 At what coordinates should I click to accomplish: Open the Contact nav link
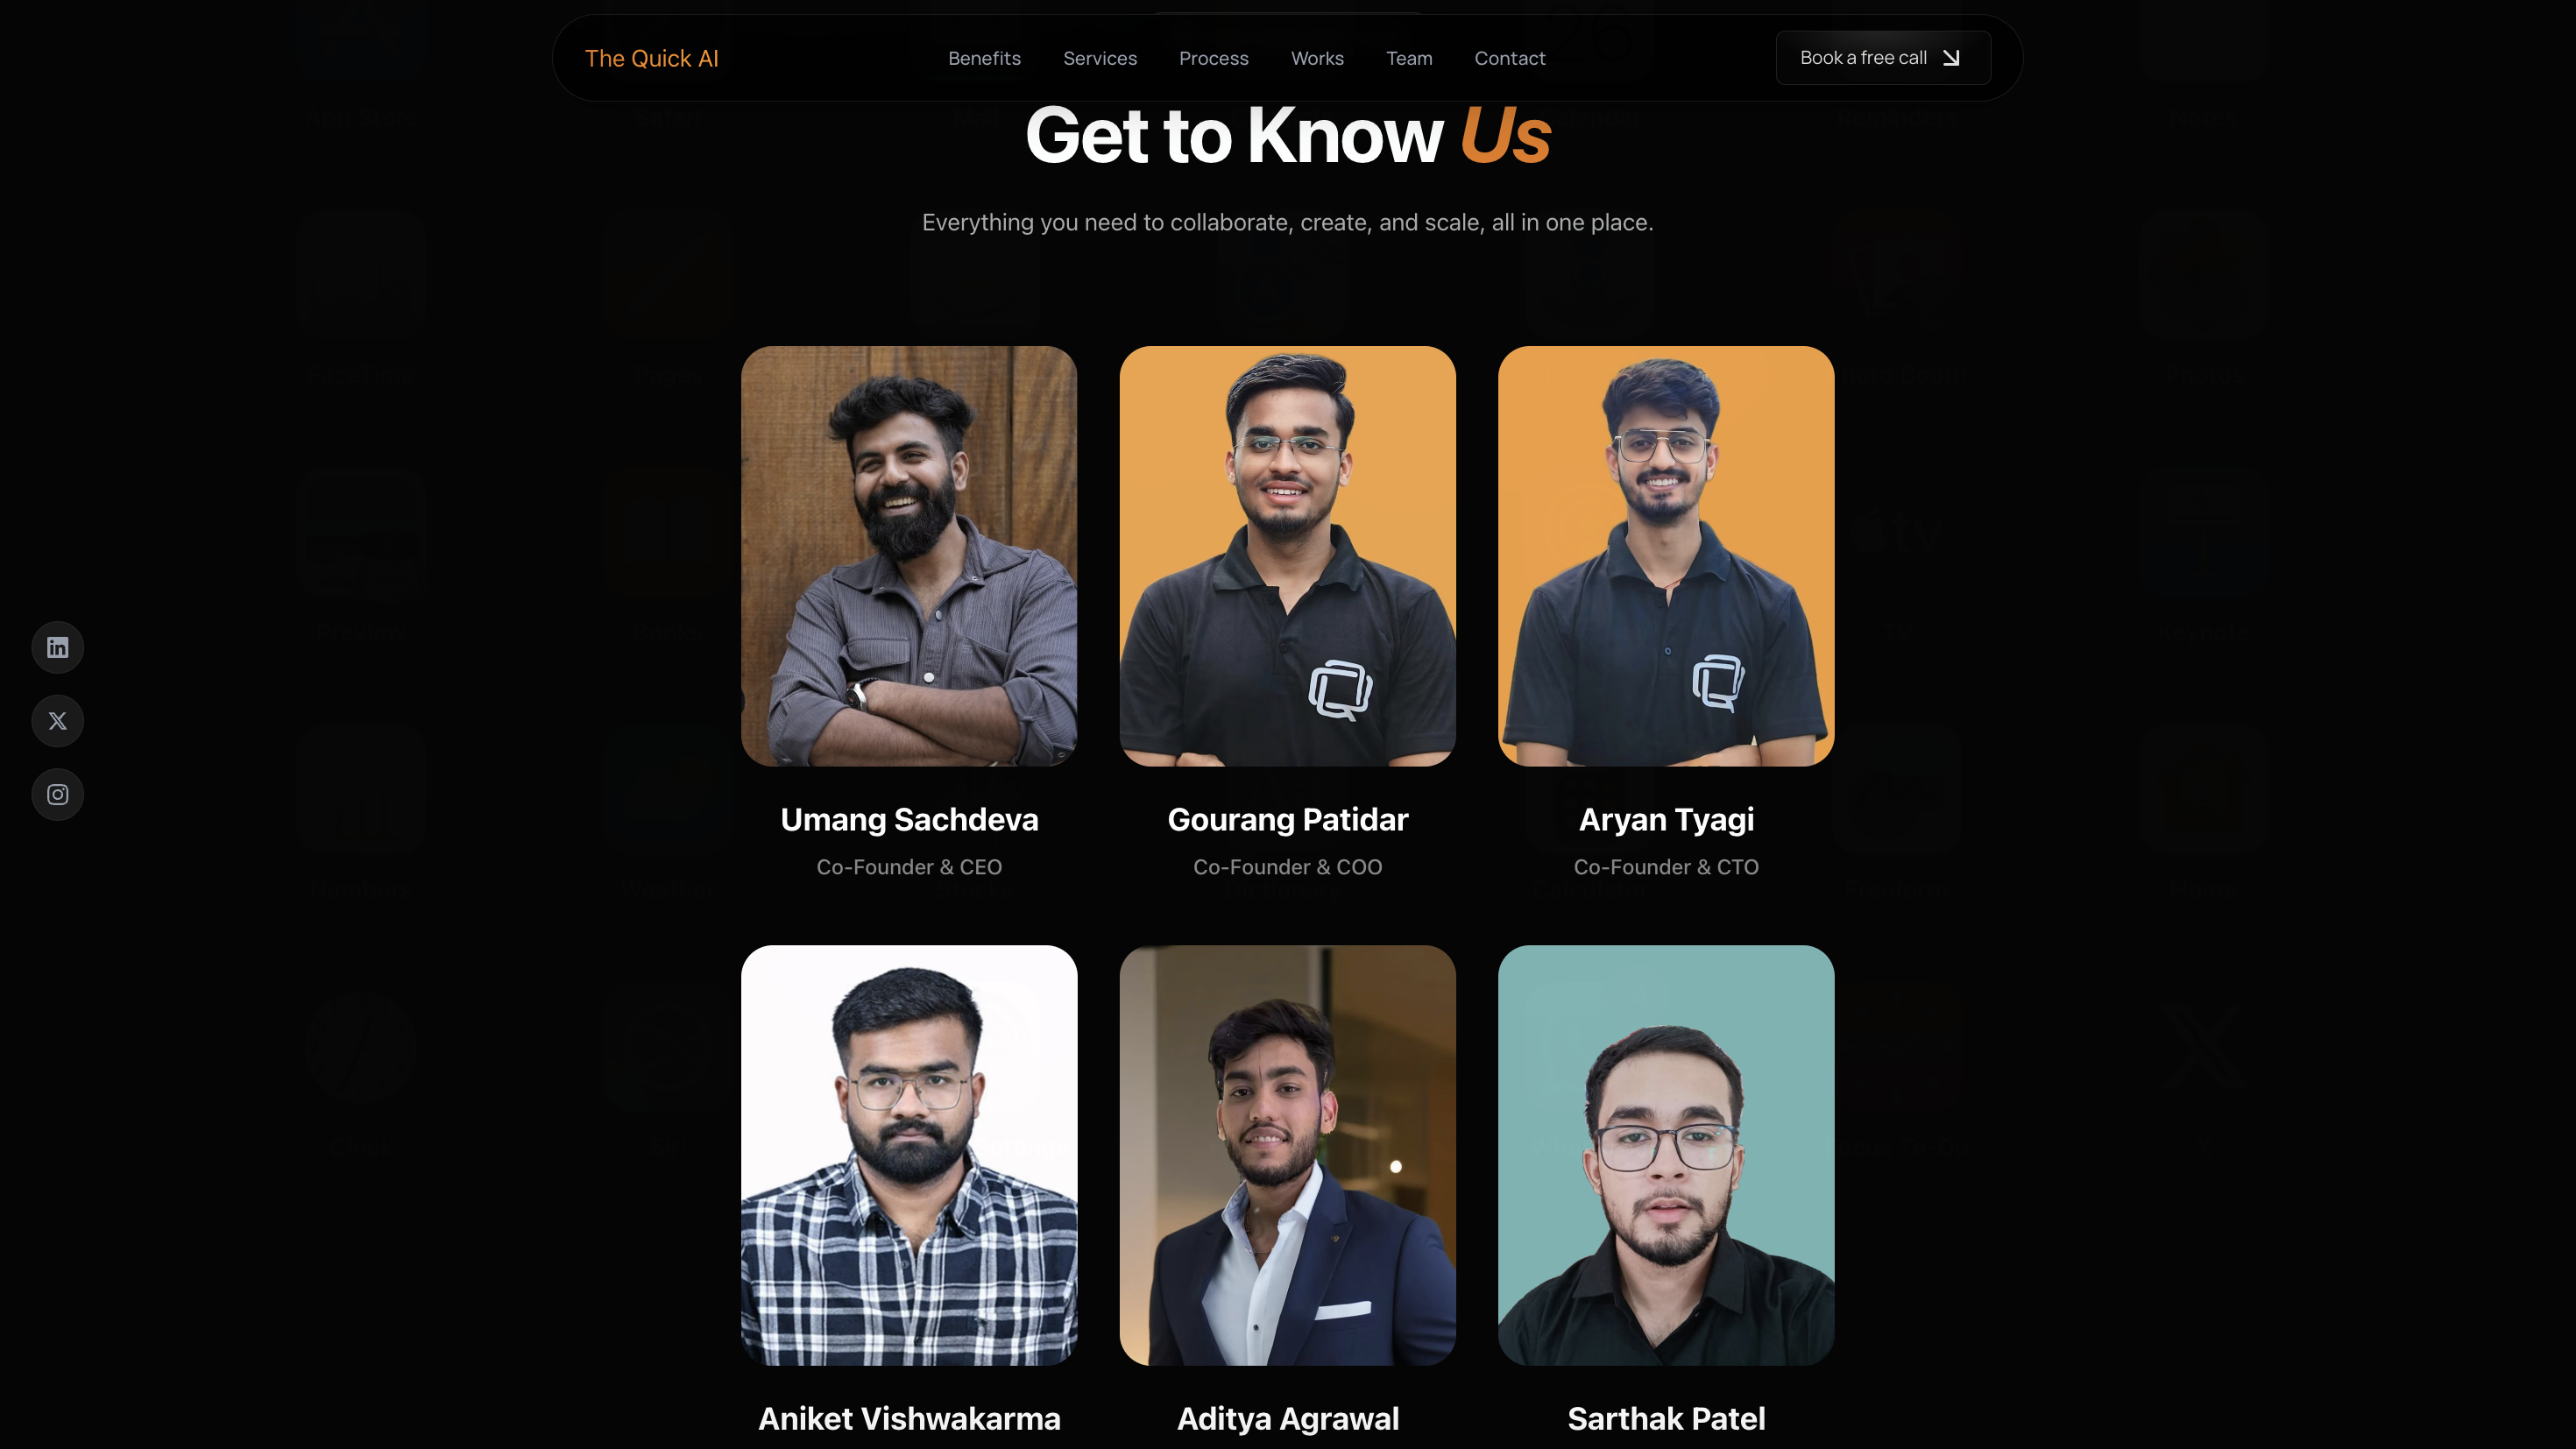1510,58
